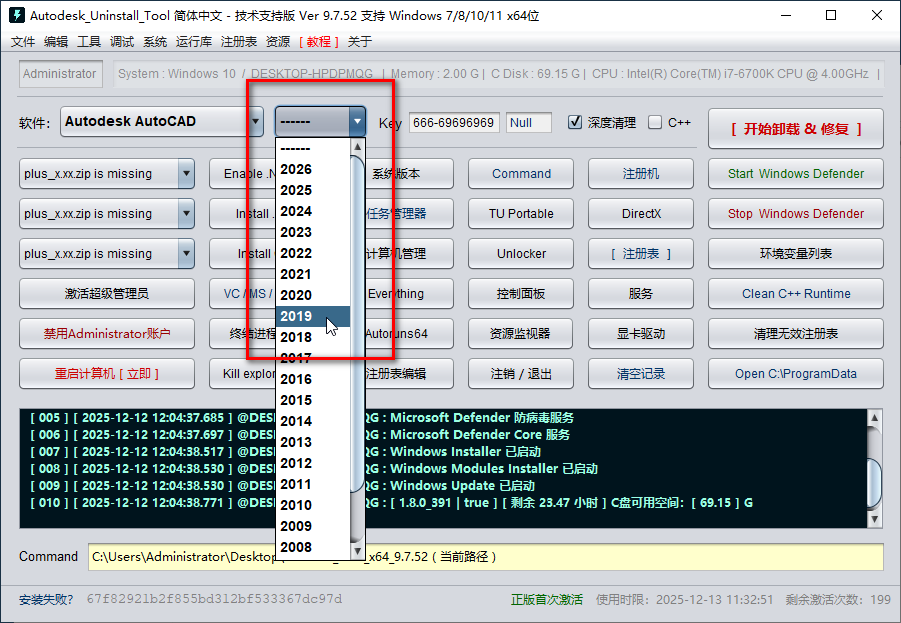The height and width of the screenshot is (623, 901).
Task: Click the log panel scroll-down arrow
Action: point(874,519)
